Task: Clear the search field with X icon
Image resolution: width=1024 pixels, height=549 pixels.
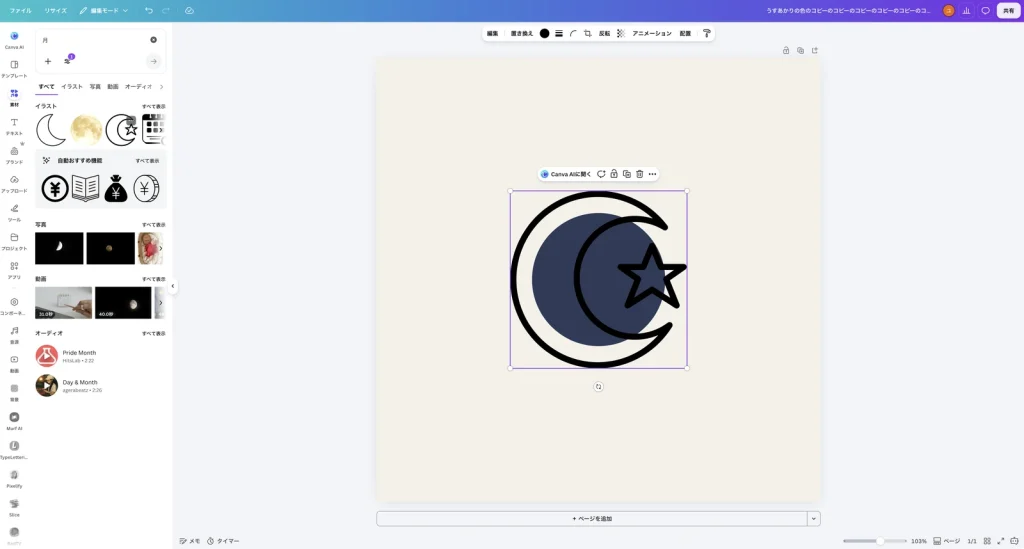Action: 153,40
